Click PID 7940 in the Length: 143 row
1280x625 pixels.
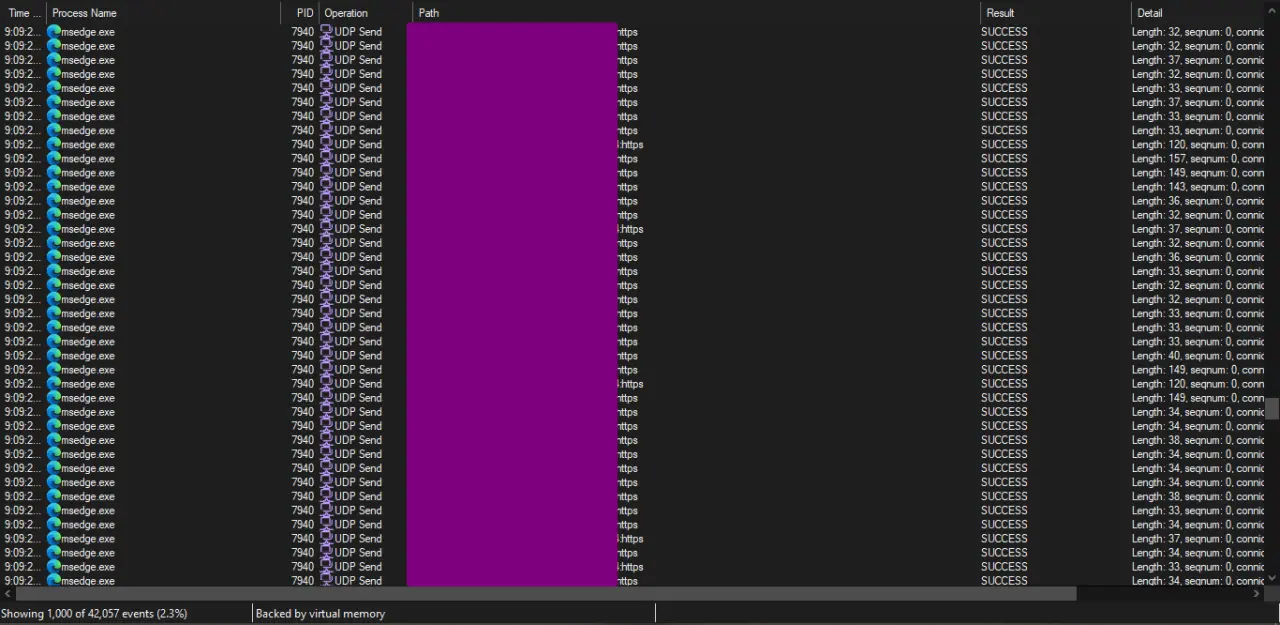pyautogui.click(x=303, y=186)
